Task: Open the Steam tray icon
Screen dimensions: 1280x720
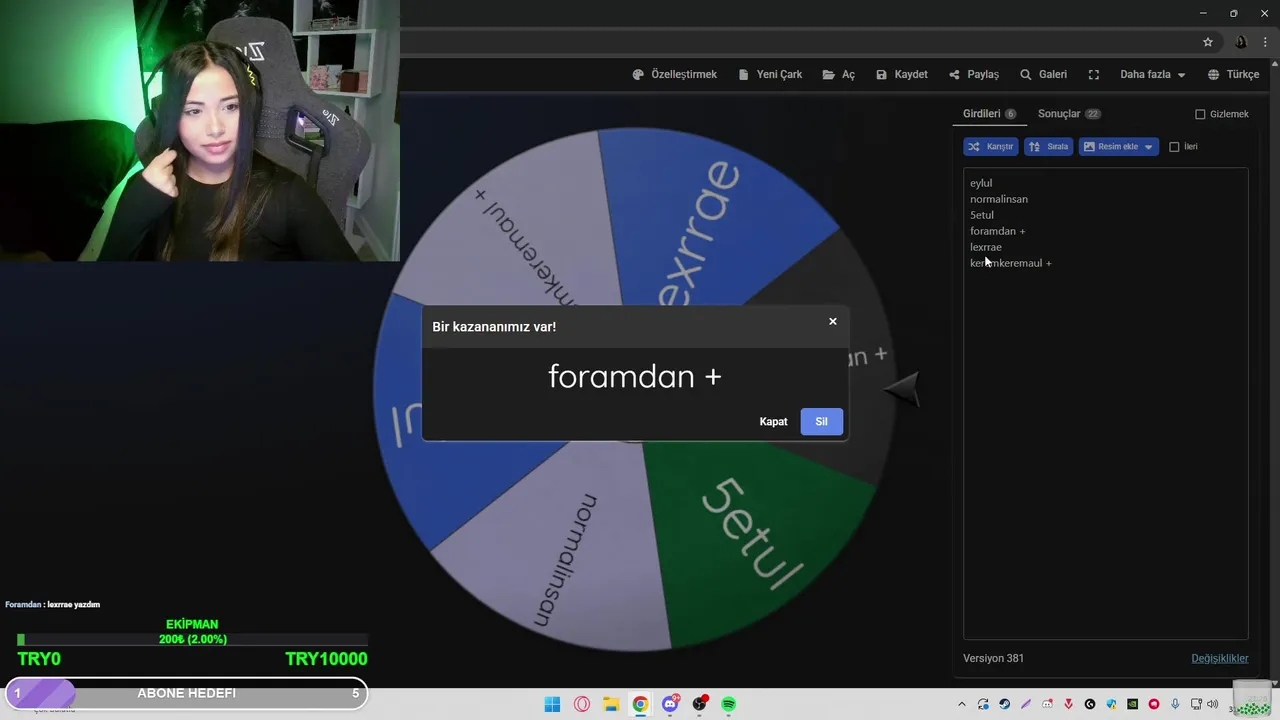Action: click(1005, 704)
